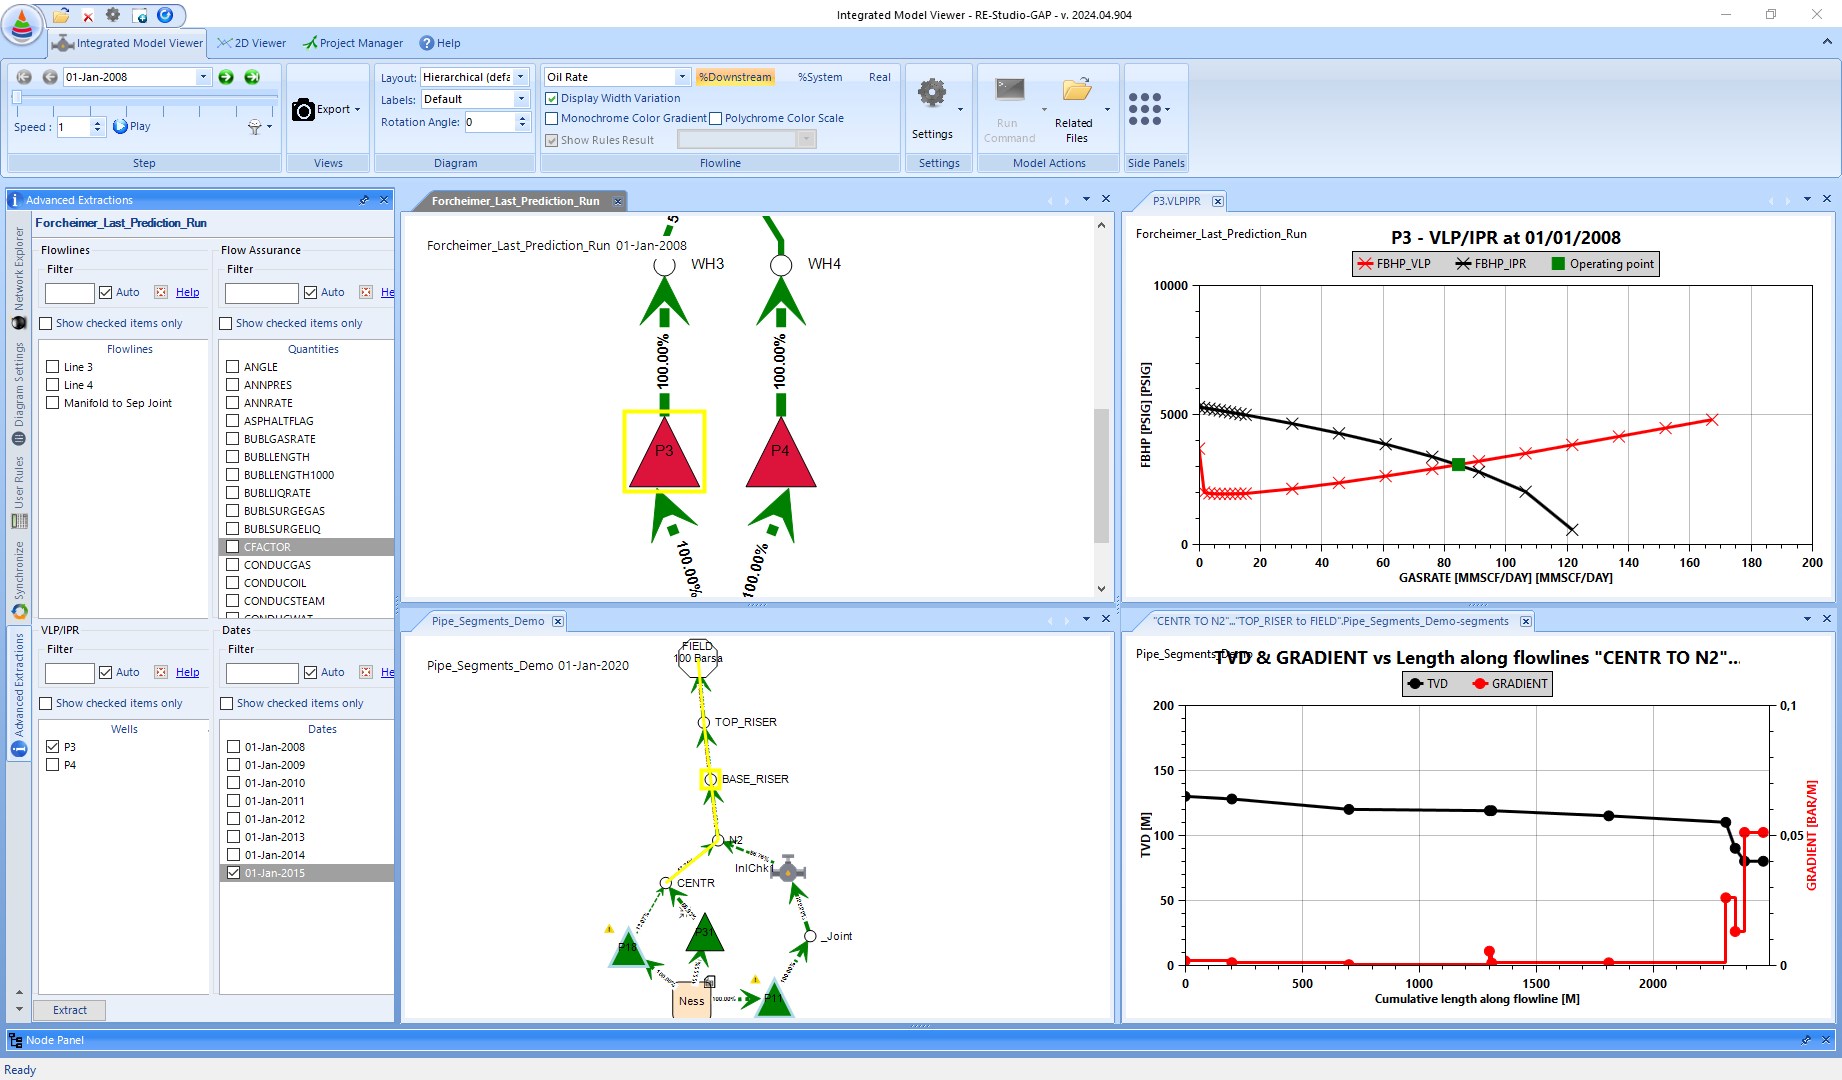Open Related Files folder icon
Screen dimensions: 1842x1080
tap(1076, 90)
